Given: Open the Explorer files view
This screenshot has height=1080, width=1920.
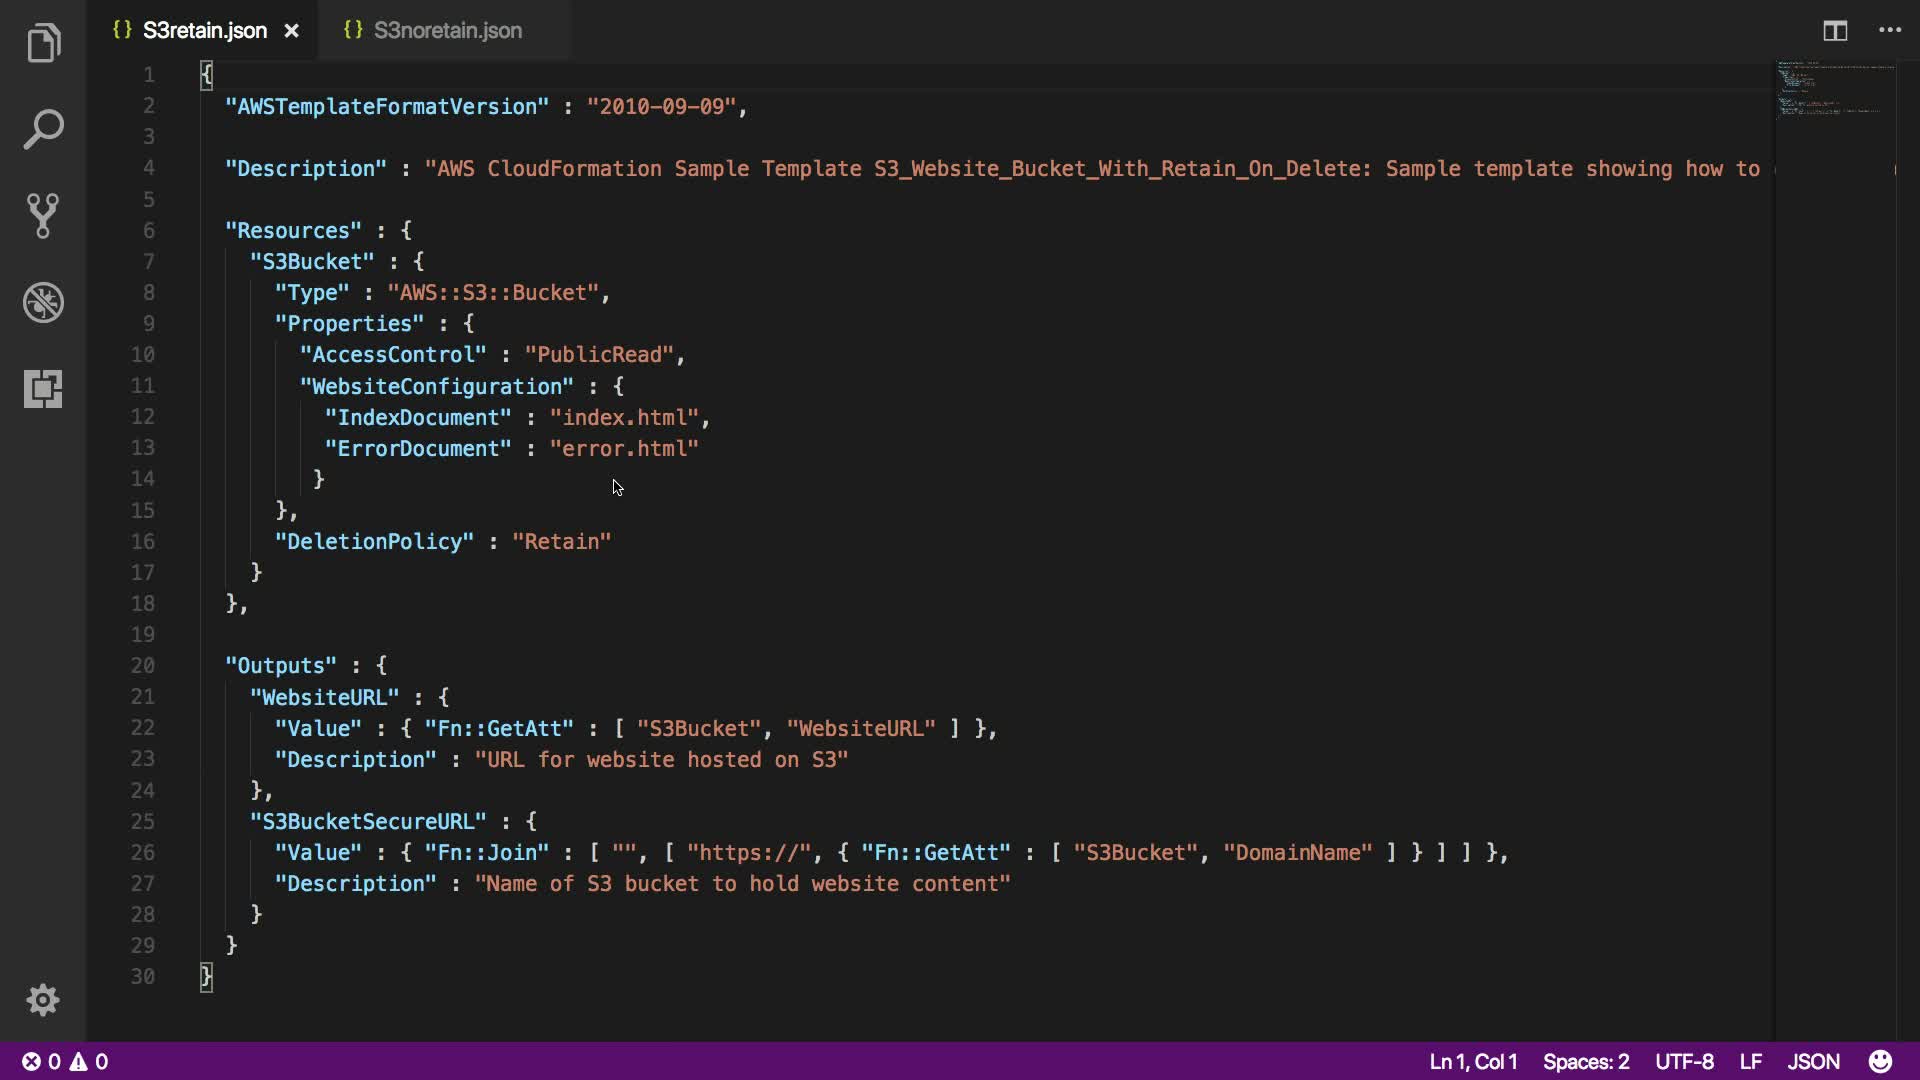Looking at the screenshot, I should (43, 43).
